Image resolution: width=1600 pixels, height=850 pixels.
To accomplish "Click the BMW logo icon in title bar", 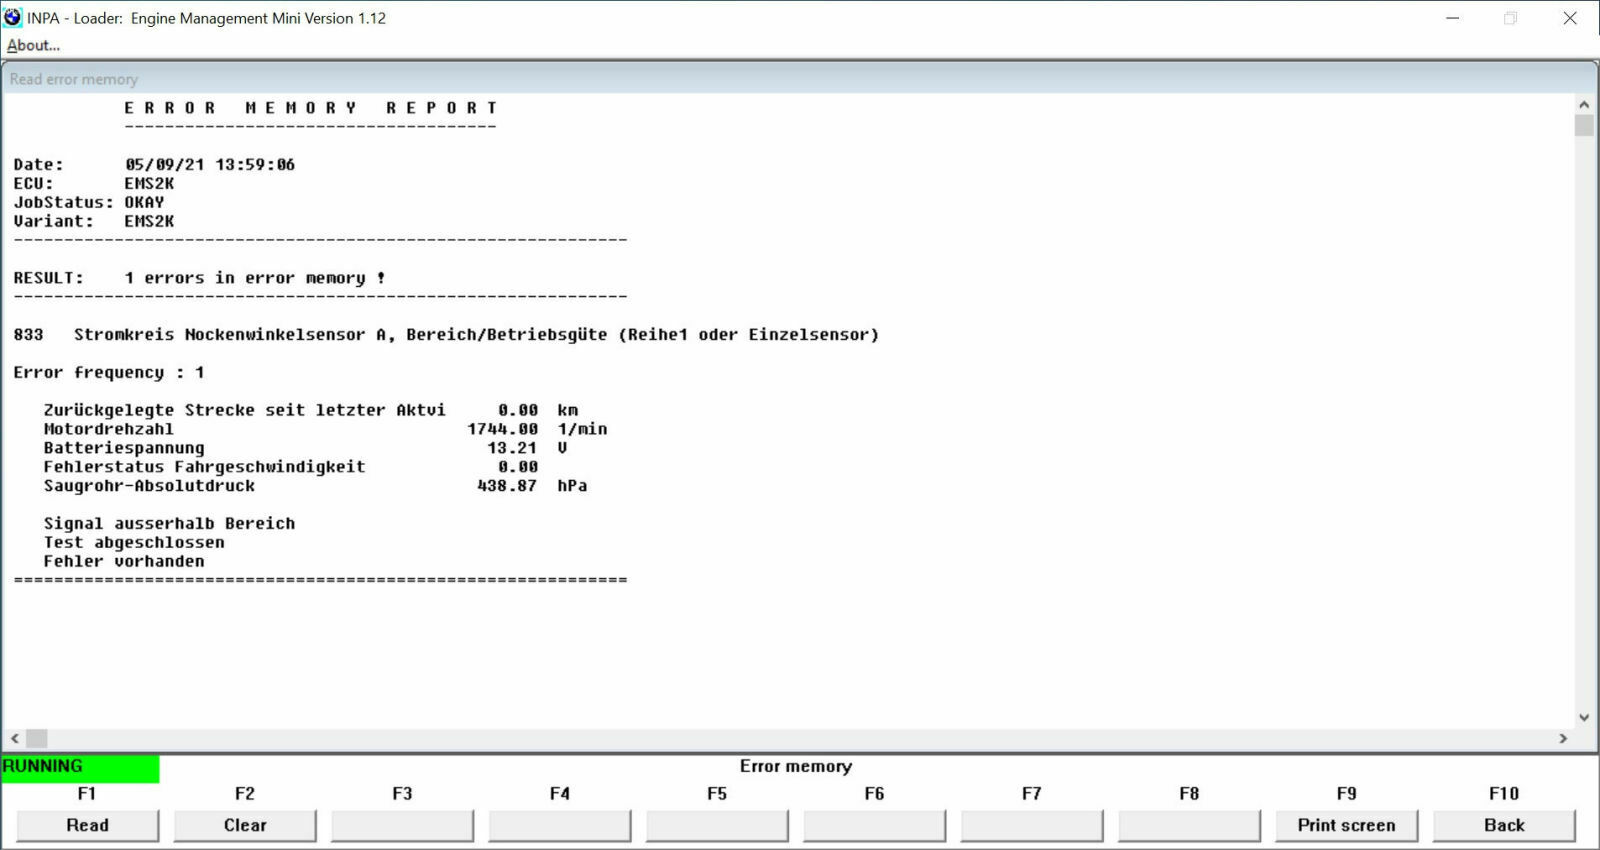I will 12,17.
